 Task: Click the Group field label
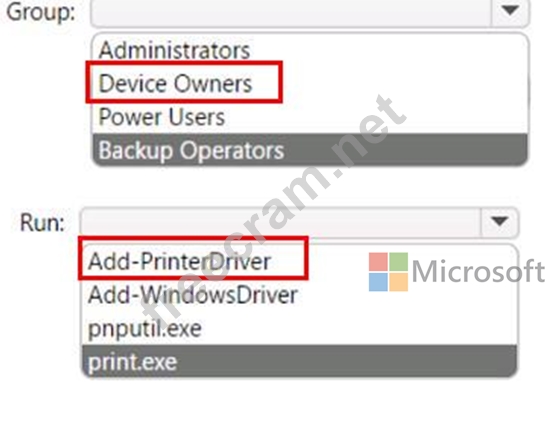click(x=41, y=13)
